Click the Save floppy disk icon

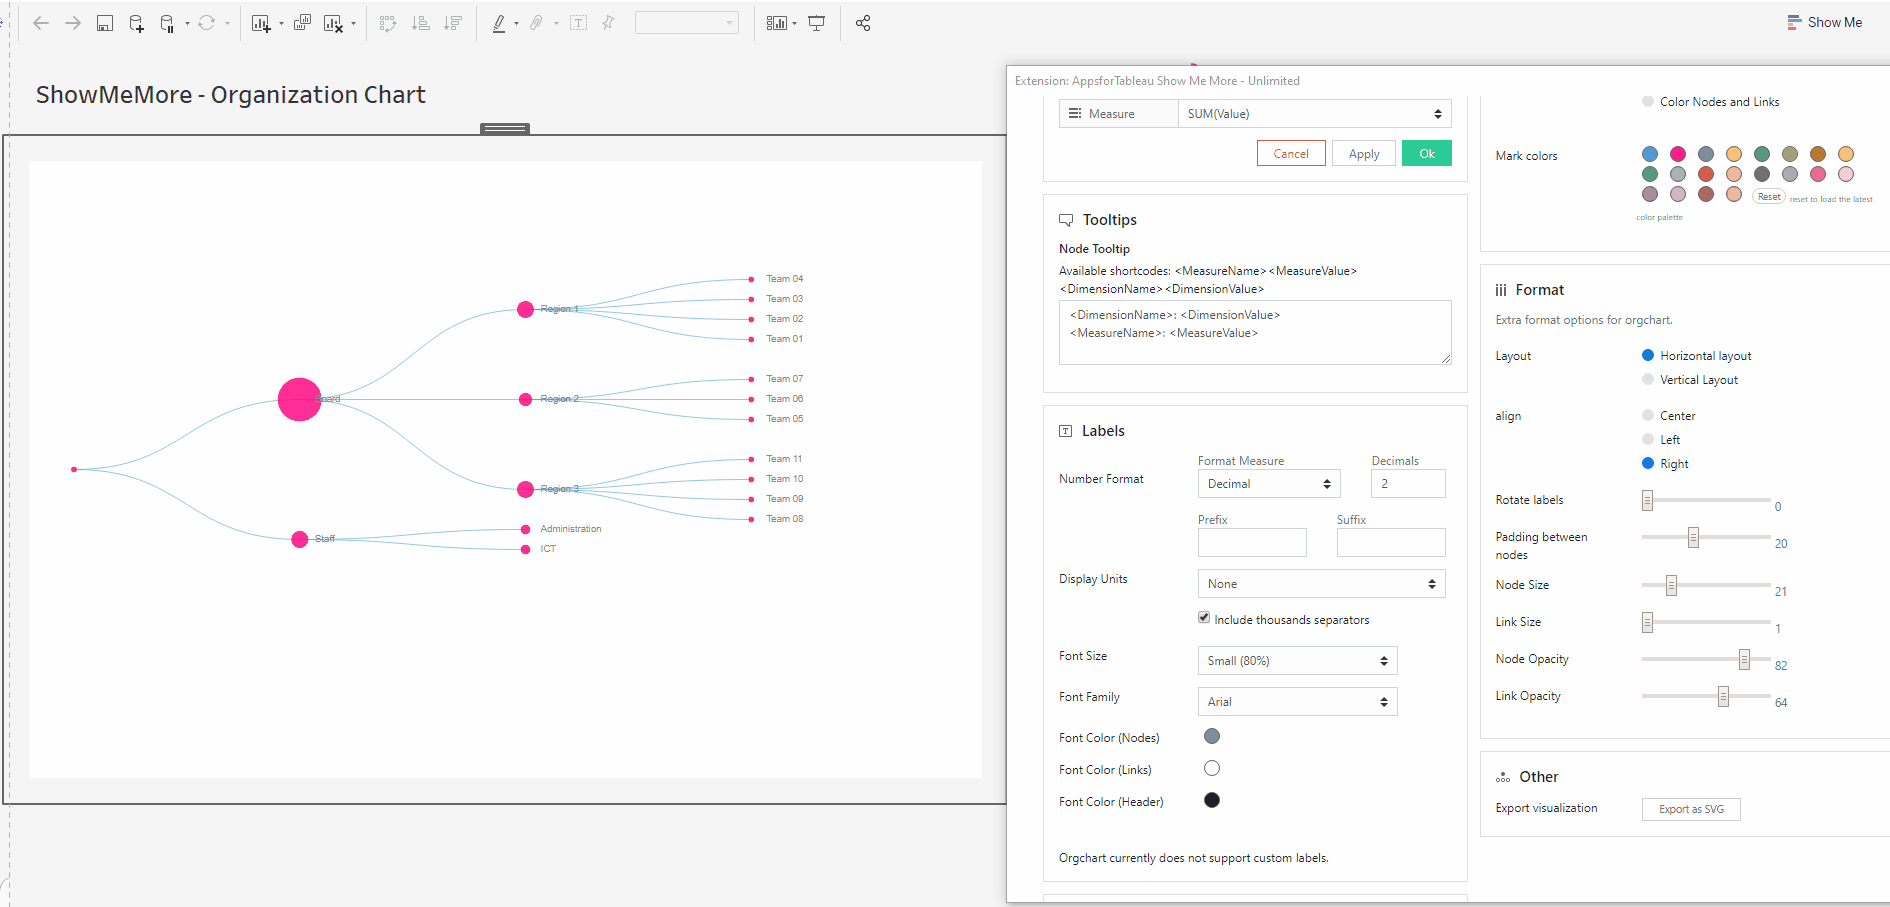coord(105,23)
